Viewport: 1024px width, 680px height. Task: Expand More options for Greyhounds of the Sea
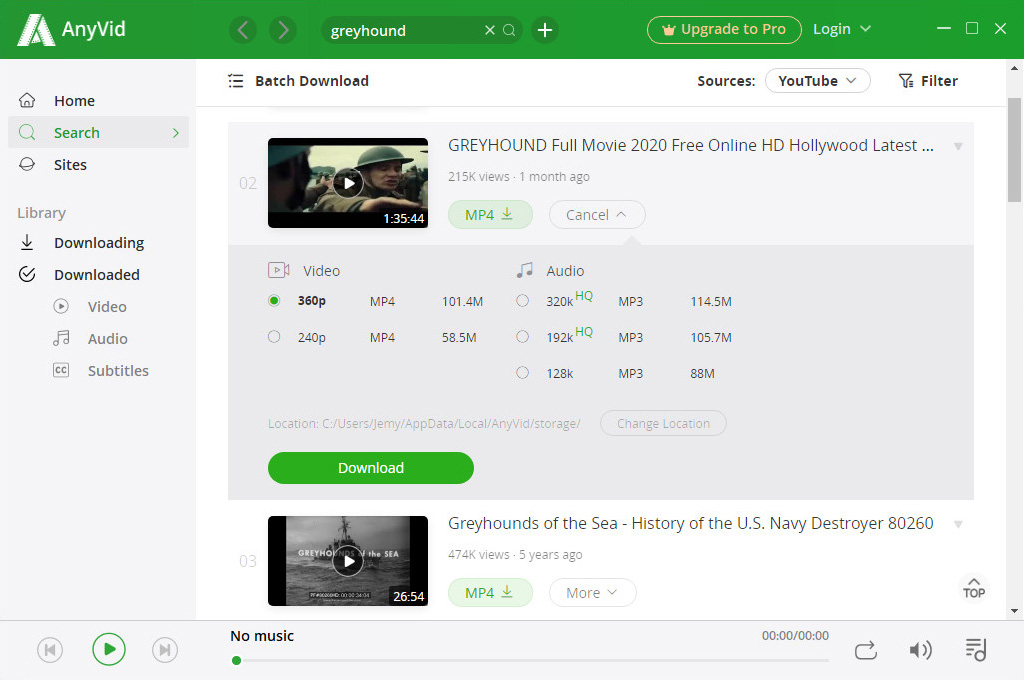point(592,592)
